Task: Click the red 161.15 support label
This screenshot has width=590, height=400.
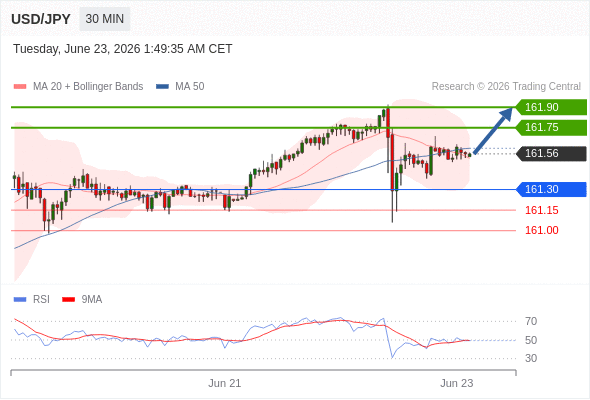Action: click(x=541, y=210)
